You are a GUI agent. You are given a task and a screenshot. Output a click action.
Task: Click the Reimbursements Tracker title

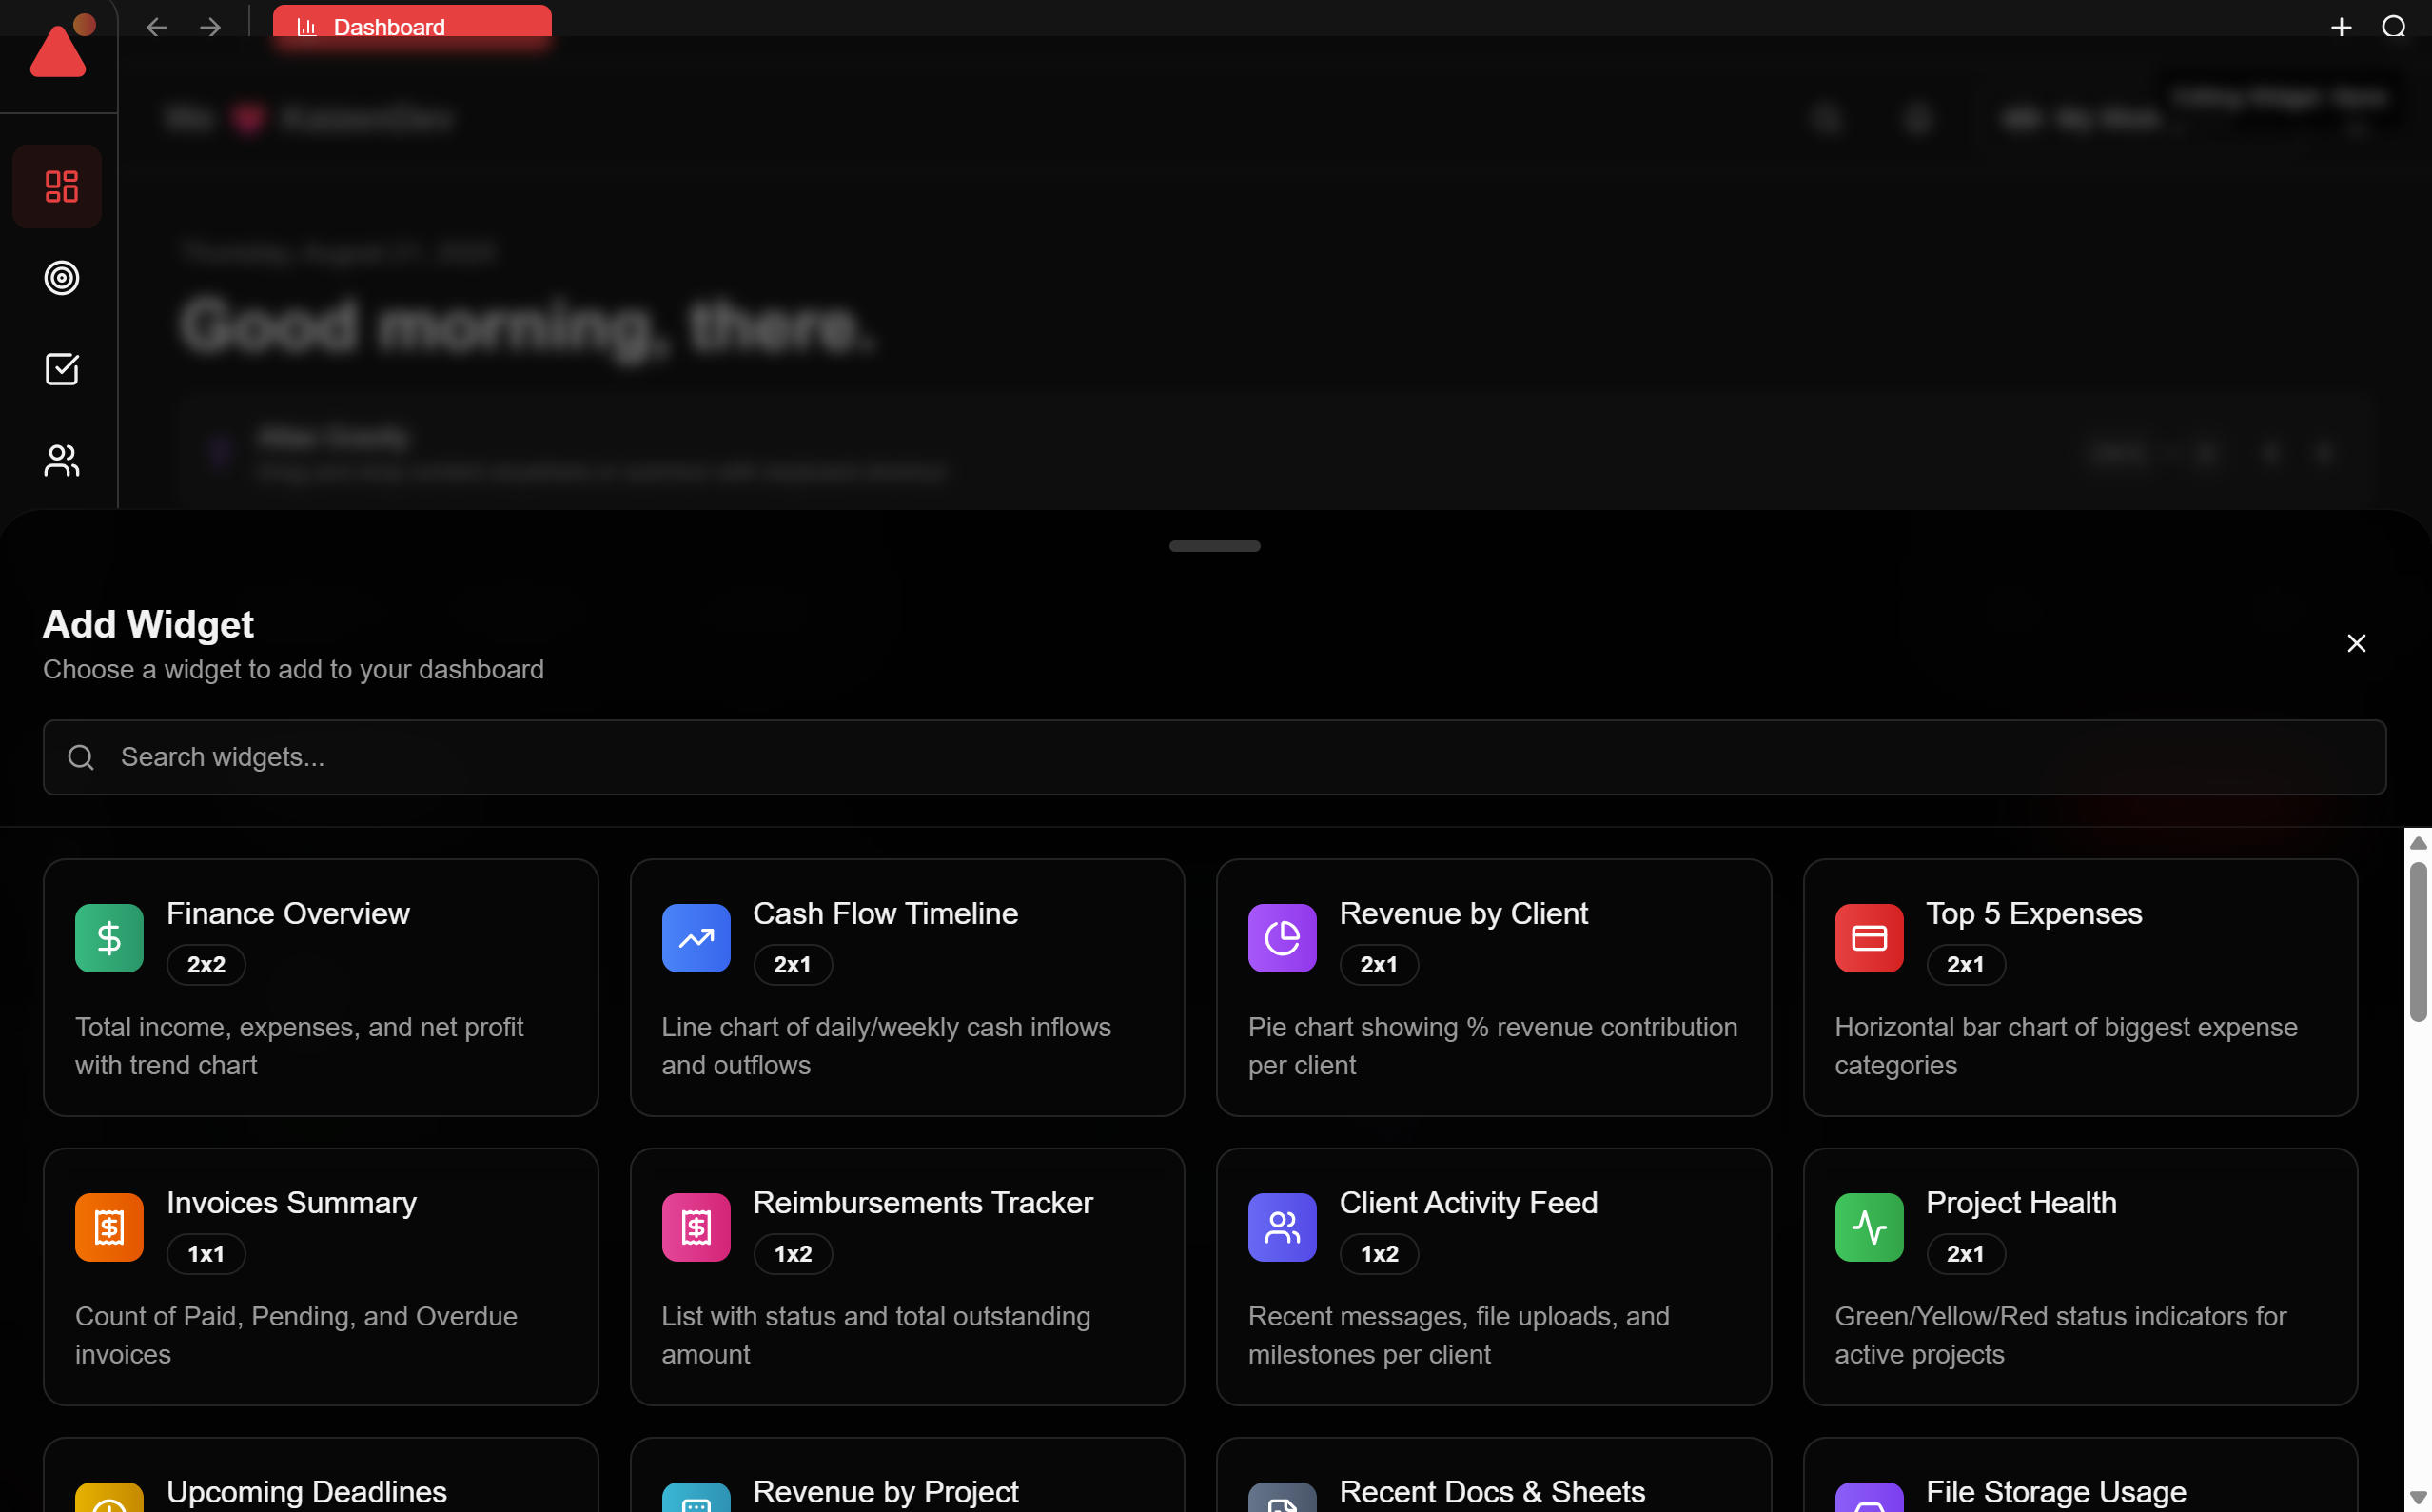tap(922, 1202)
